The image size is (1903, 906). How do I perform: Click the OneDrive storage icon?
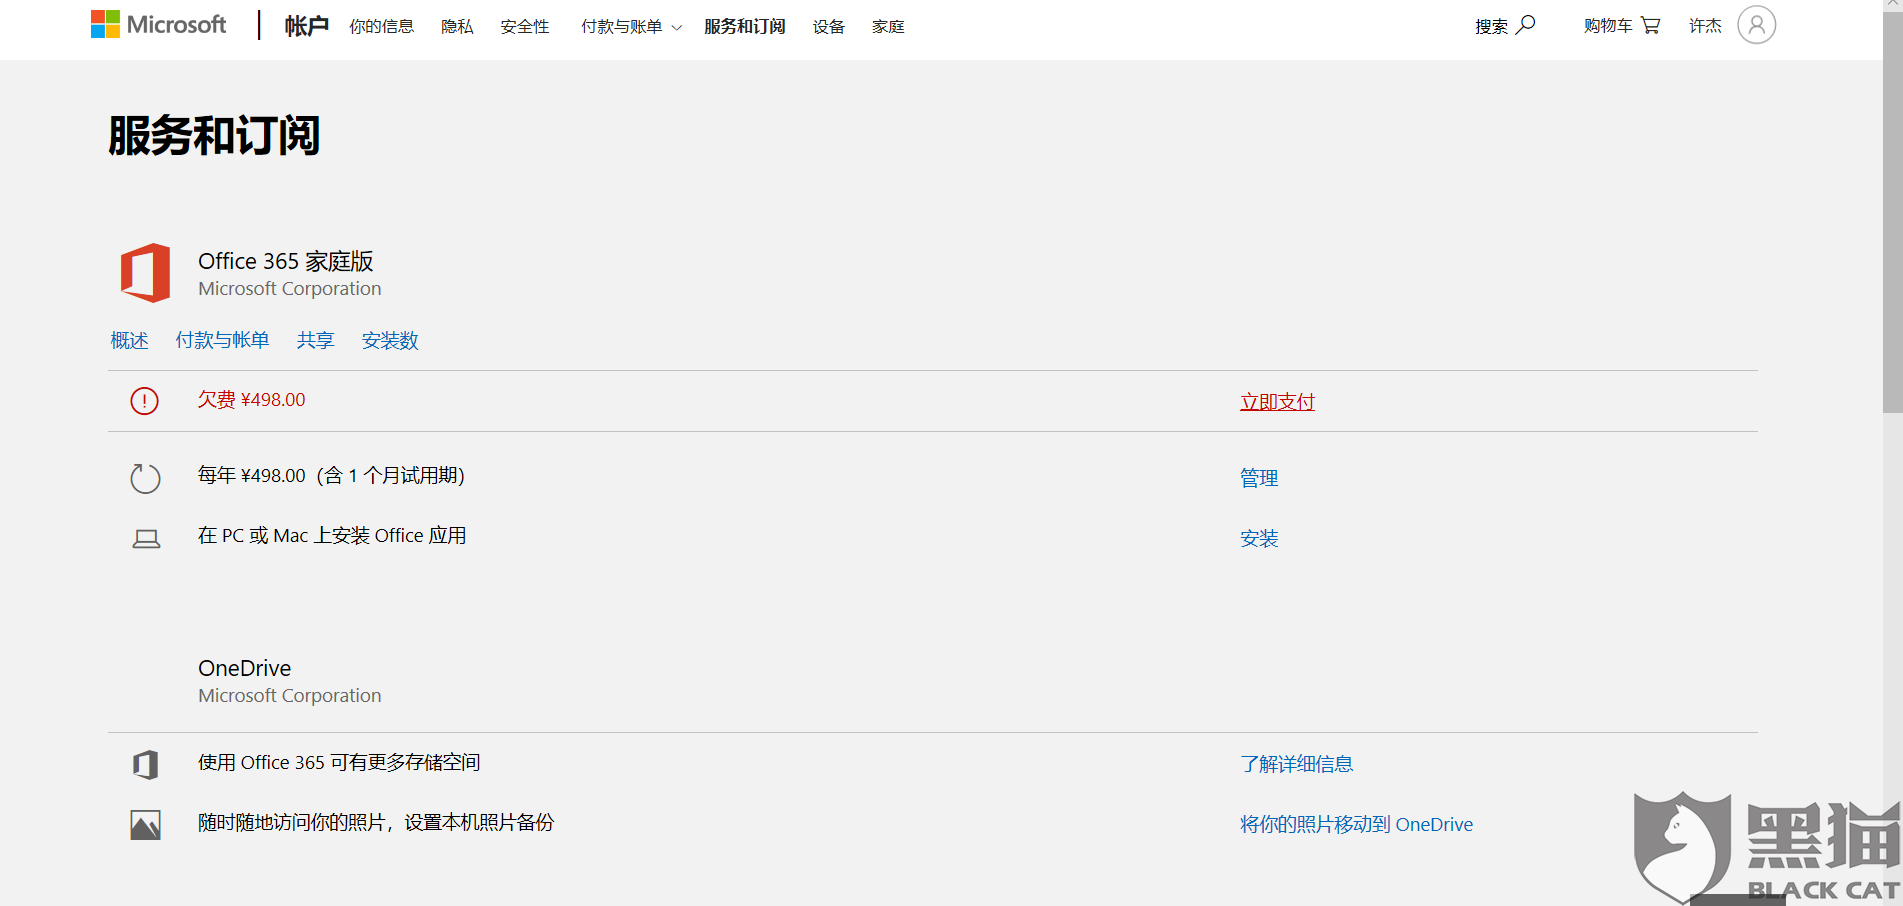point(146,763)
